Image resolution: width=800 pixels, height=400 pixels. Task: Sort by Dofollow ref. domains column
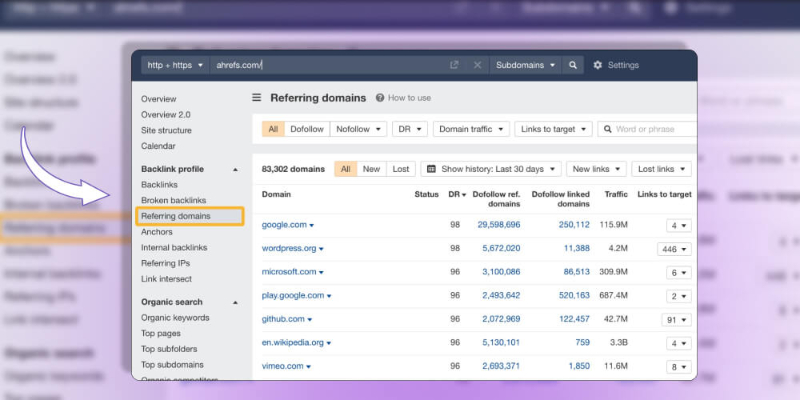496,199
